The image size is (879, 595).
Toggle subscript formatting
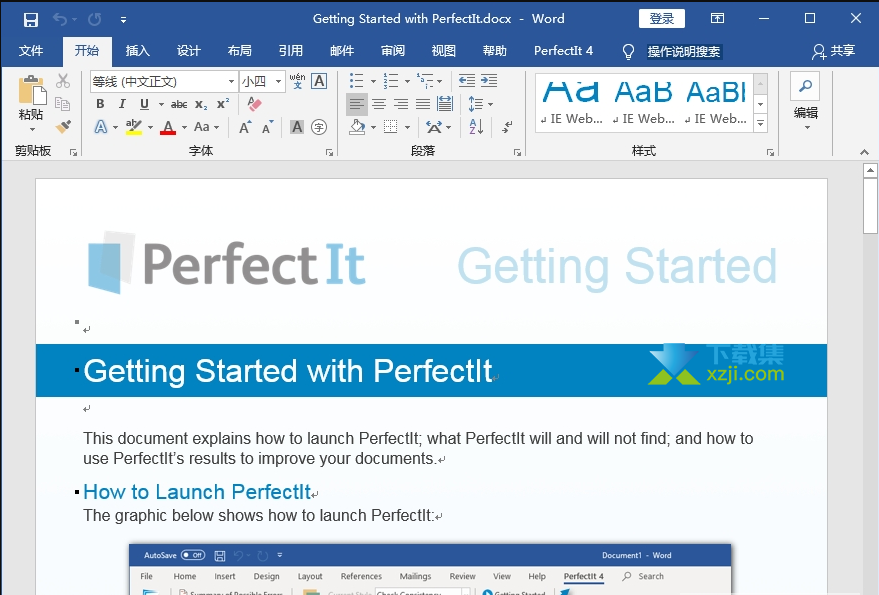click(x=201, y=104)
